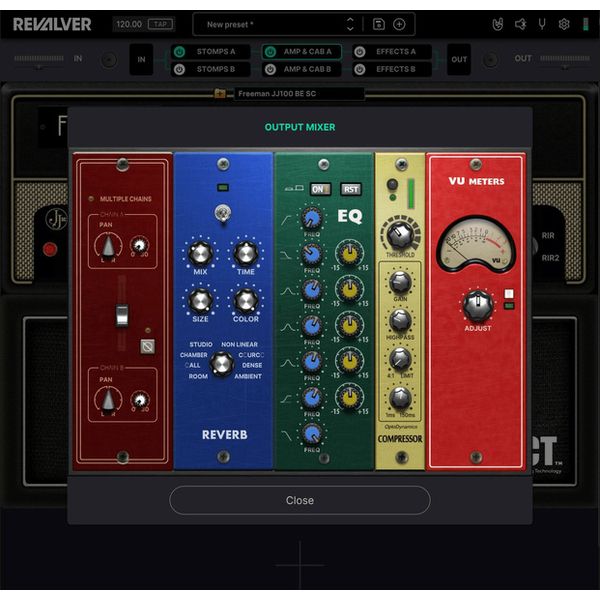Click the folder icon beside Freeman JJ100
Viewport: 600px width, 600px height.
tap(220, 93)
